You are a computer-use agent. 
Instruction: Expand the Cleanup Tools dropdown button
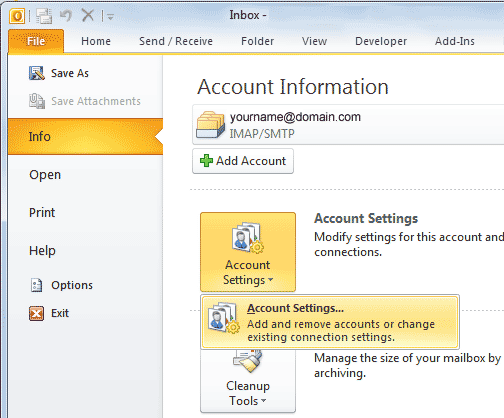click(x=248, y=380)
